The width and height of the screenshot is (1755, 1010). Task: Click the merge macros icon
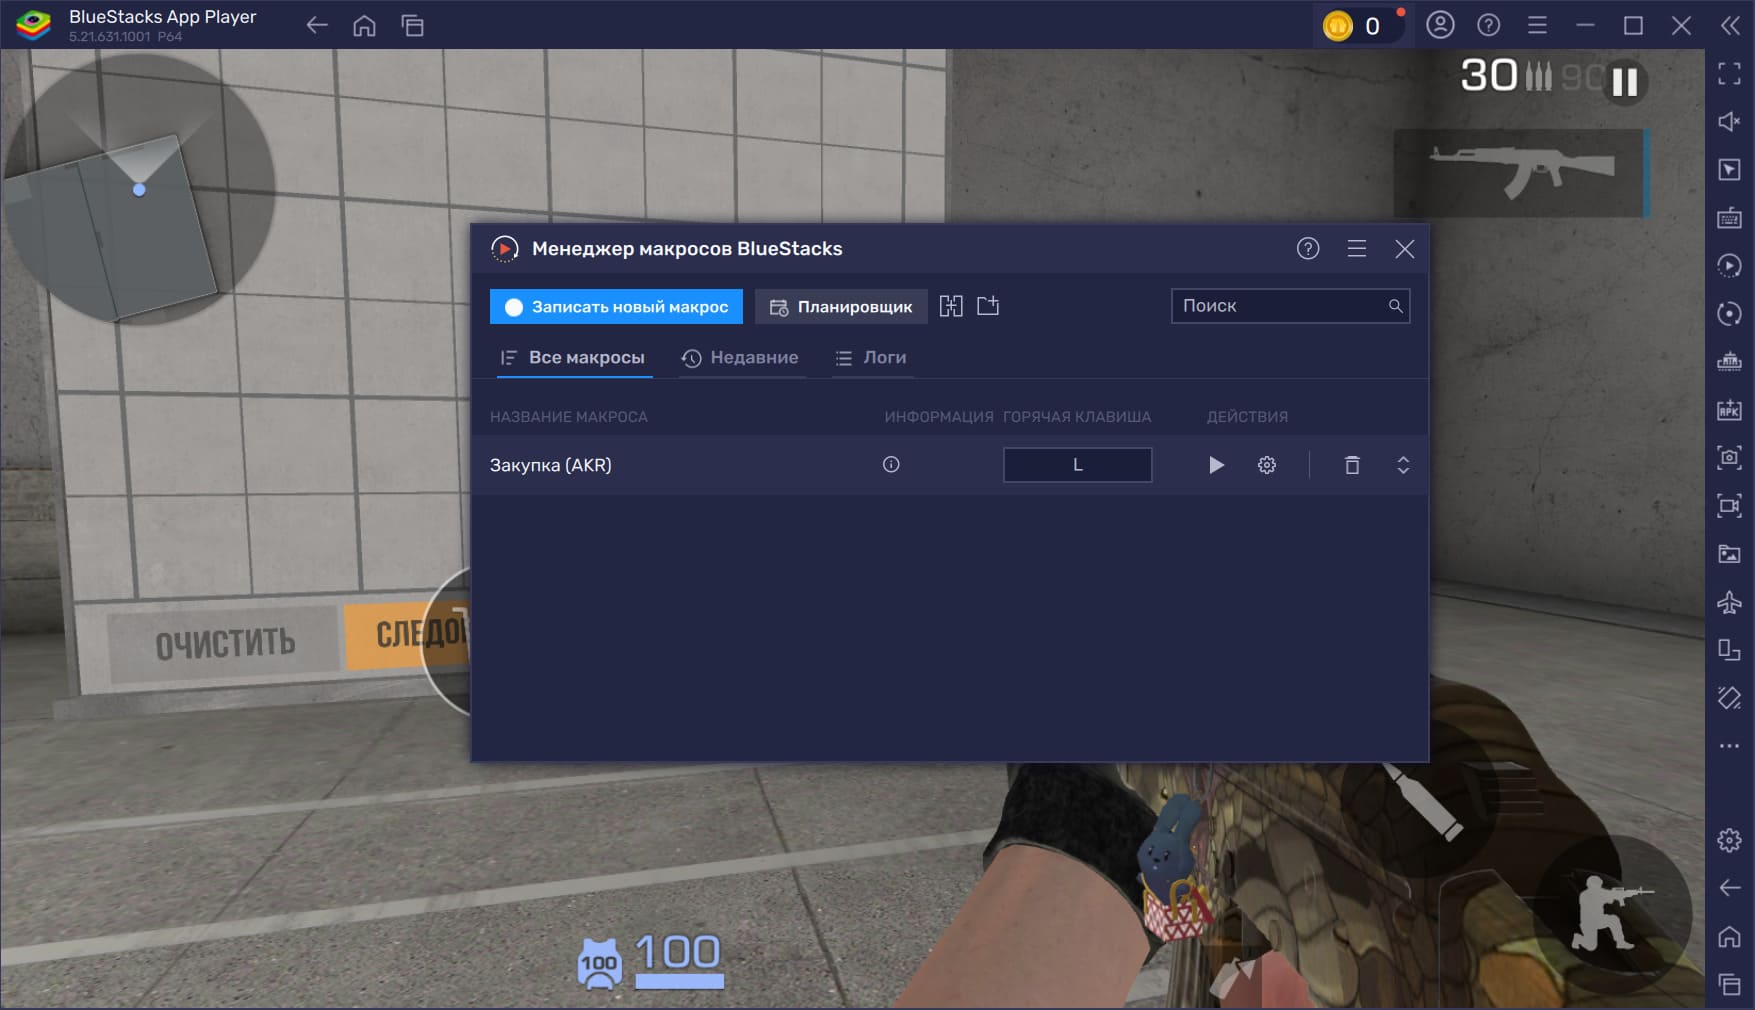point(951,306)
